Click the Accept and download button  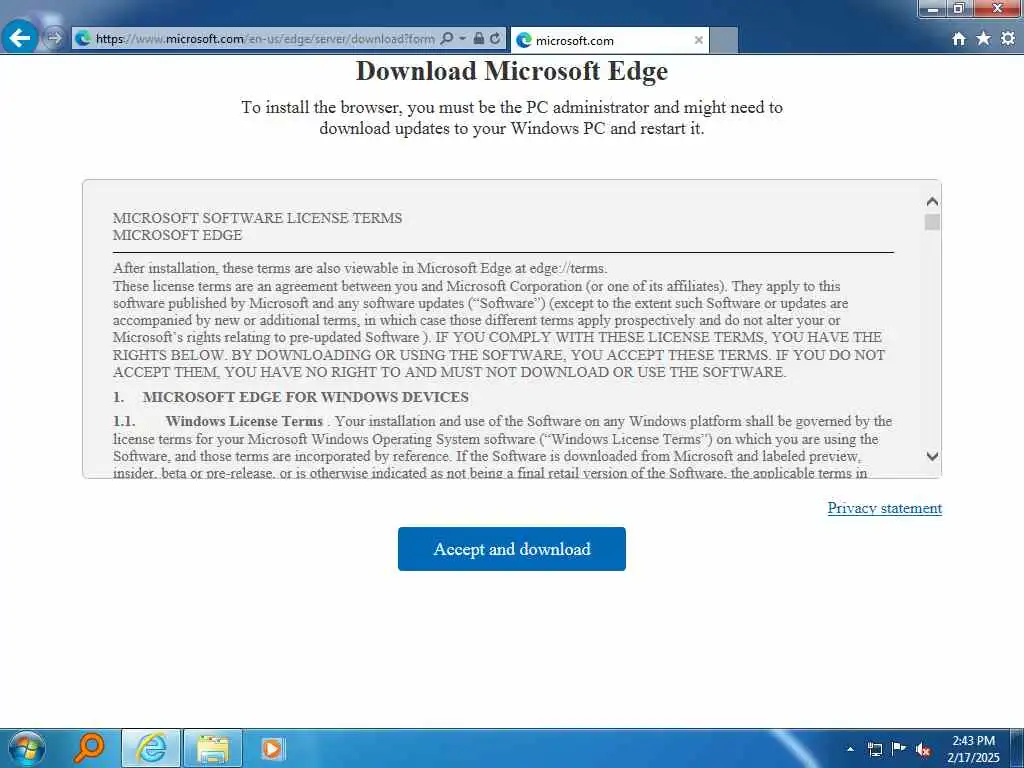[x=512, y=549]
